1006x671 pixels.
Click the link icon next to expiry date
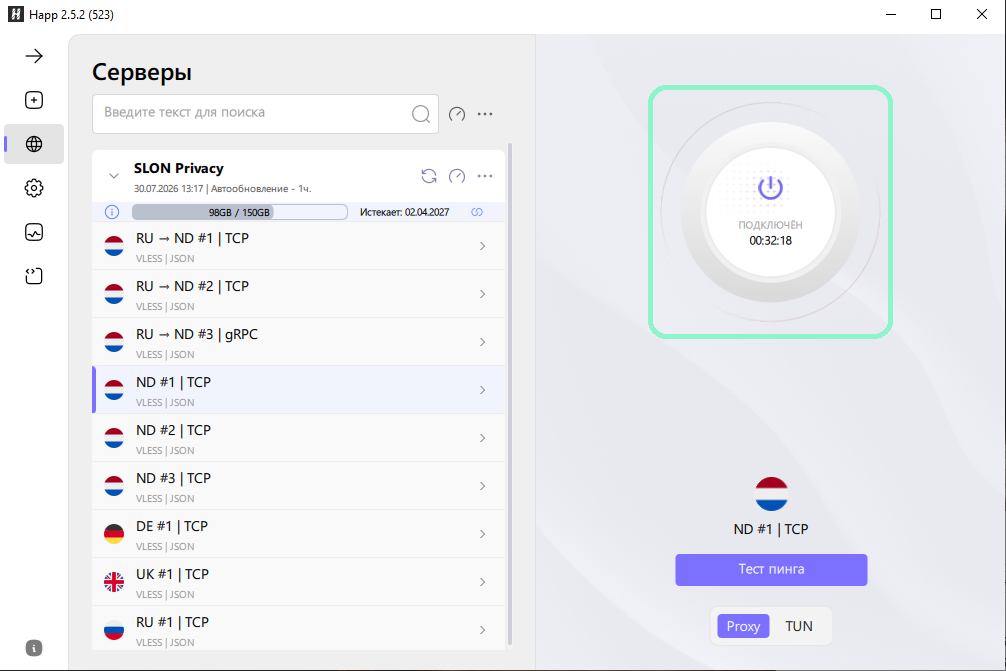coord(477,212)
